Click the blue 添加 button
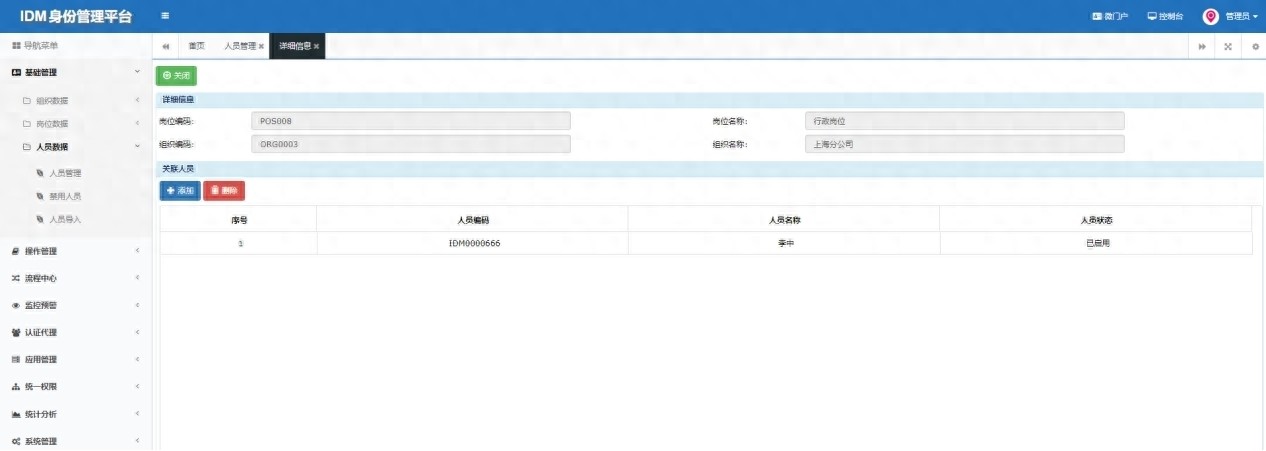Image resolution: width=1266 pixels, height=451 pixels. (x=180, y=190)
